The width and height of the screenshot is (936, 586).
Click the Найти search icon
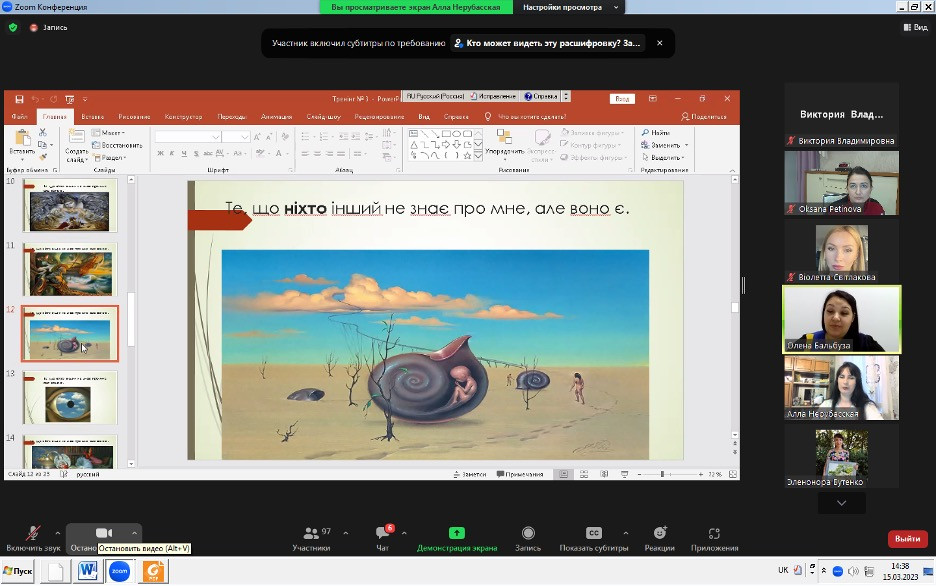coord(645,132)
